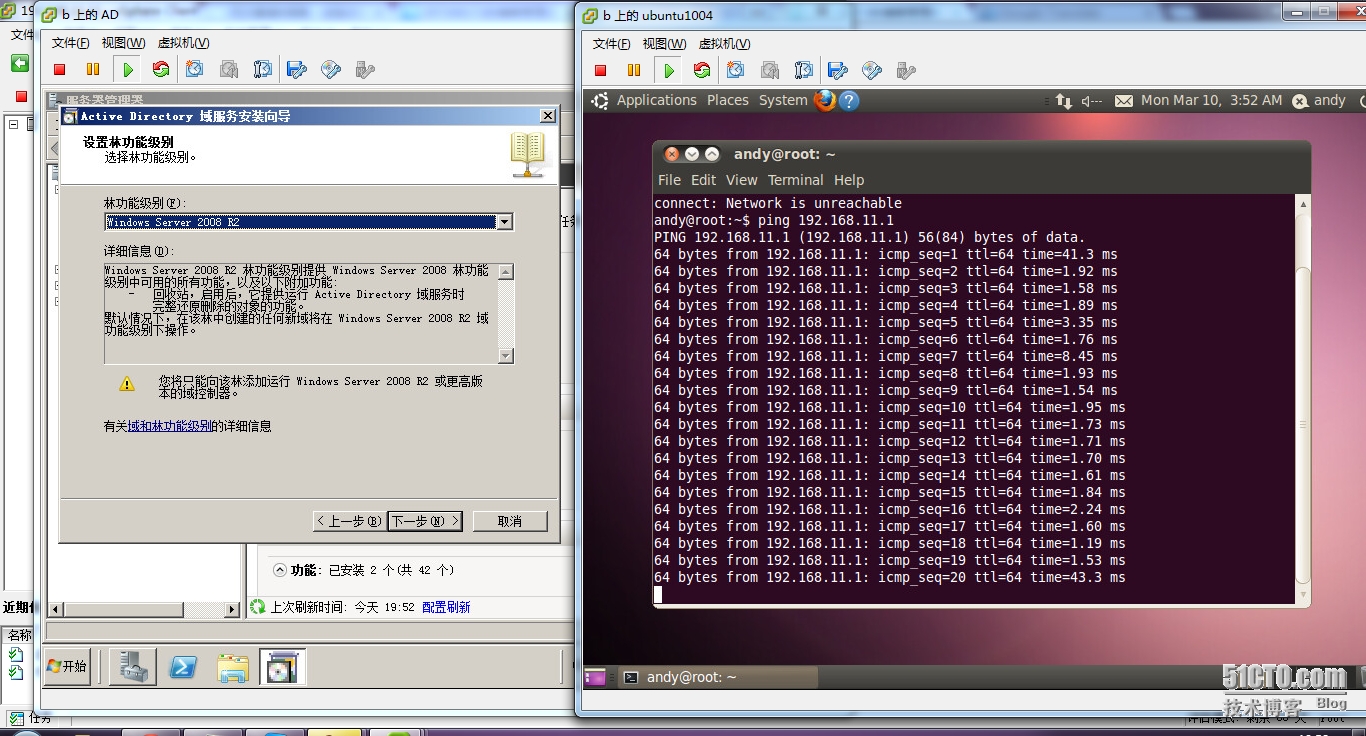1366x736 pixels.
Task: Click USB device icon in AD window toolbar
Action: pos(365,70)
